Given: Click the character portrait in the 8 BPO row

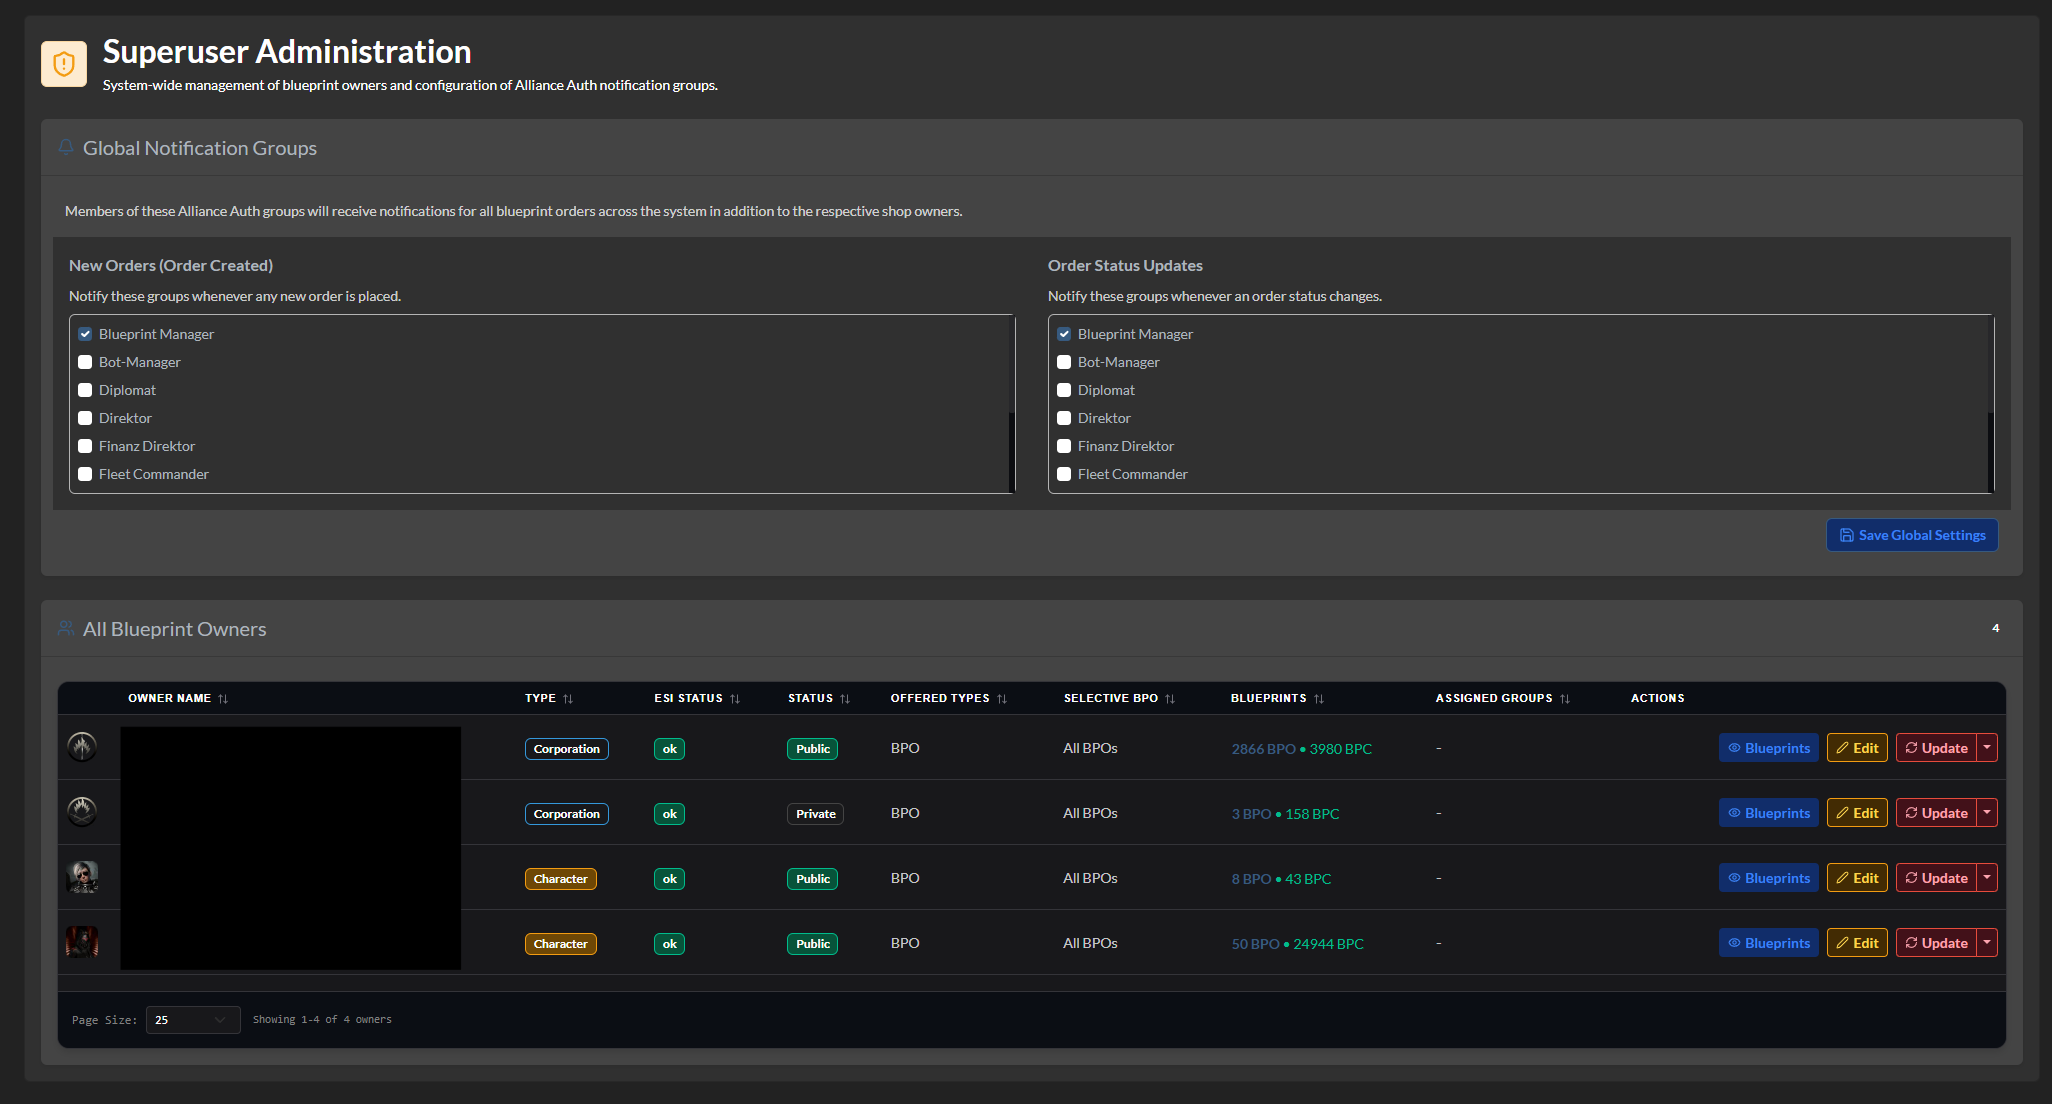Looking at the screenshot, I should [x=82, y=877].
